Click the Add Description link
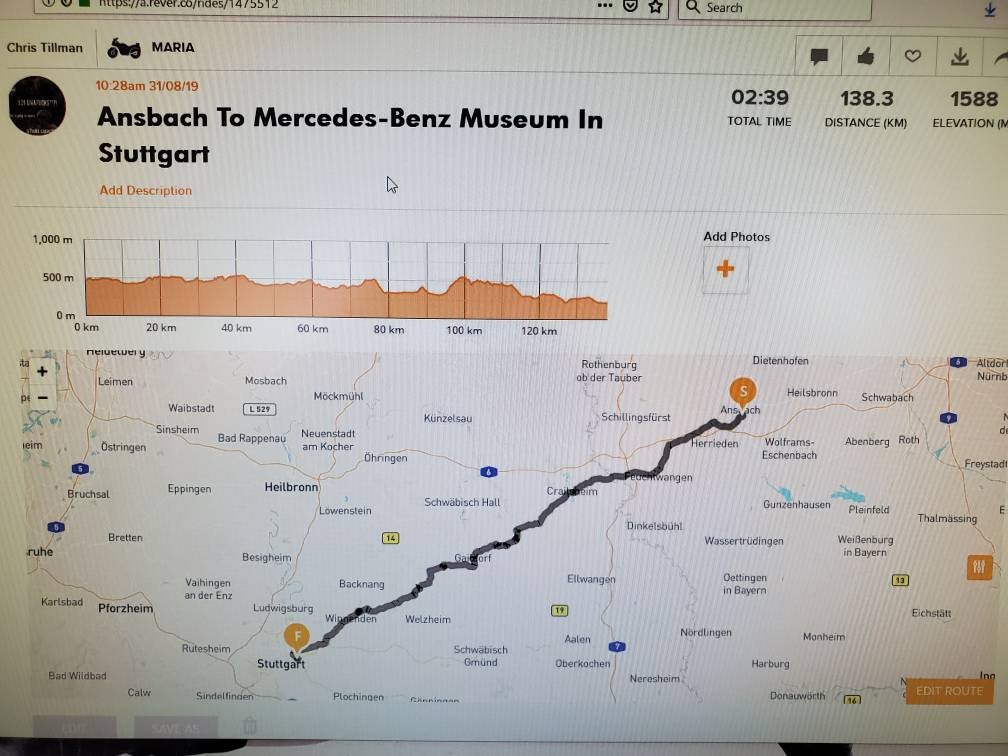 (145, 190)
